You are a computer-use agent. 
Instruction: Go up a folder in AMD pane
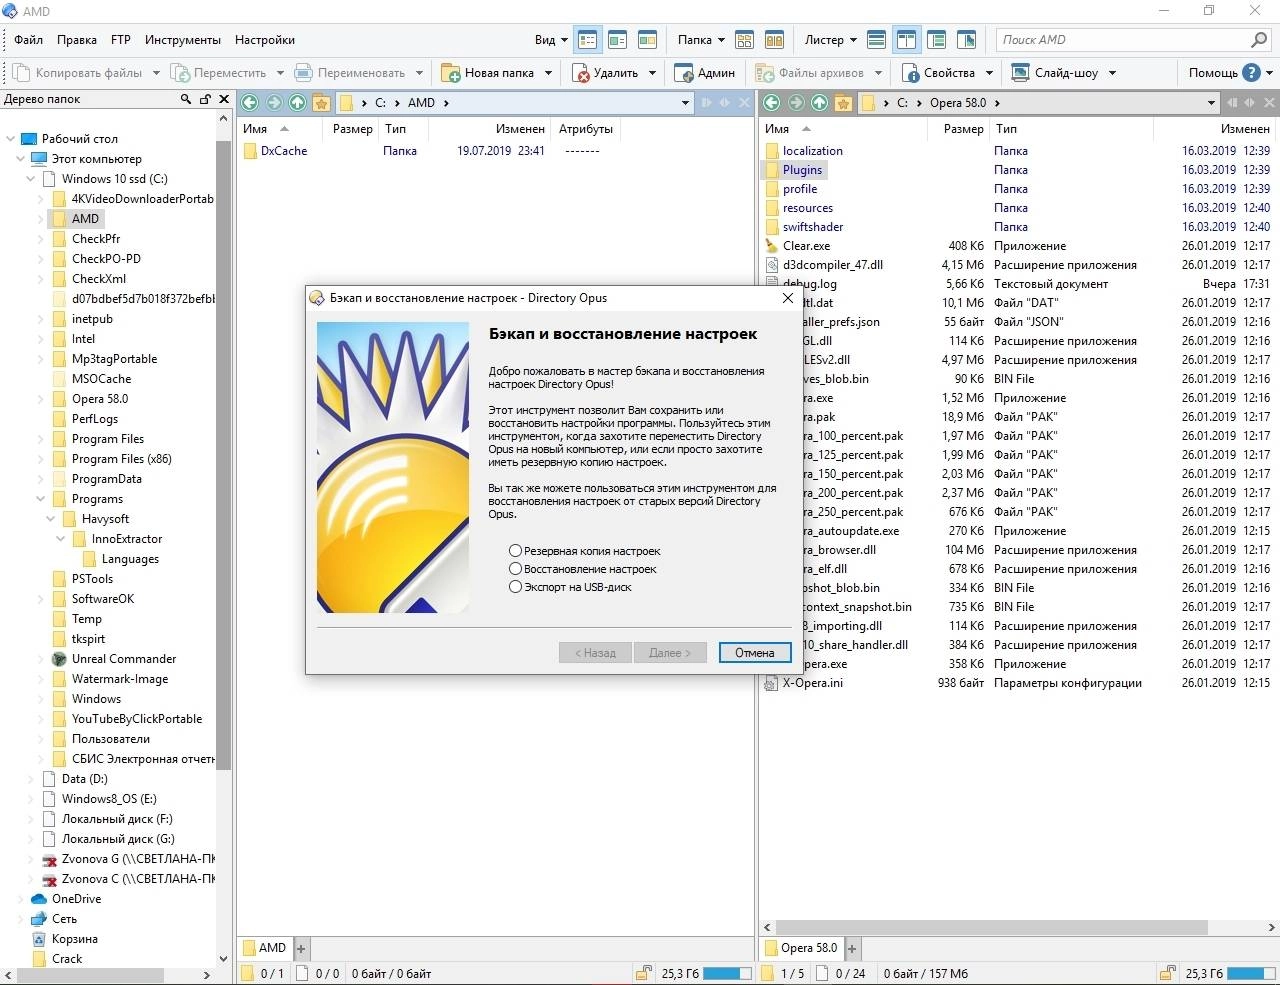pos(298,102)
